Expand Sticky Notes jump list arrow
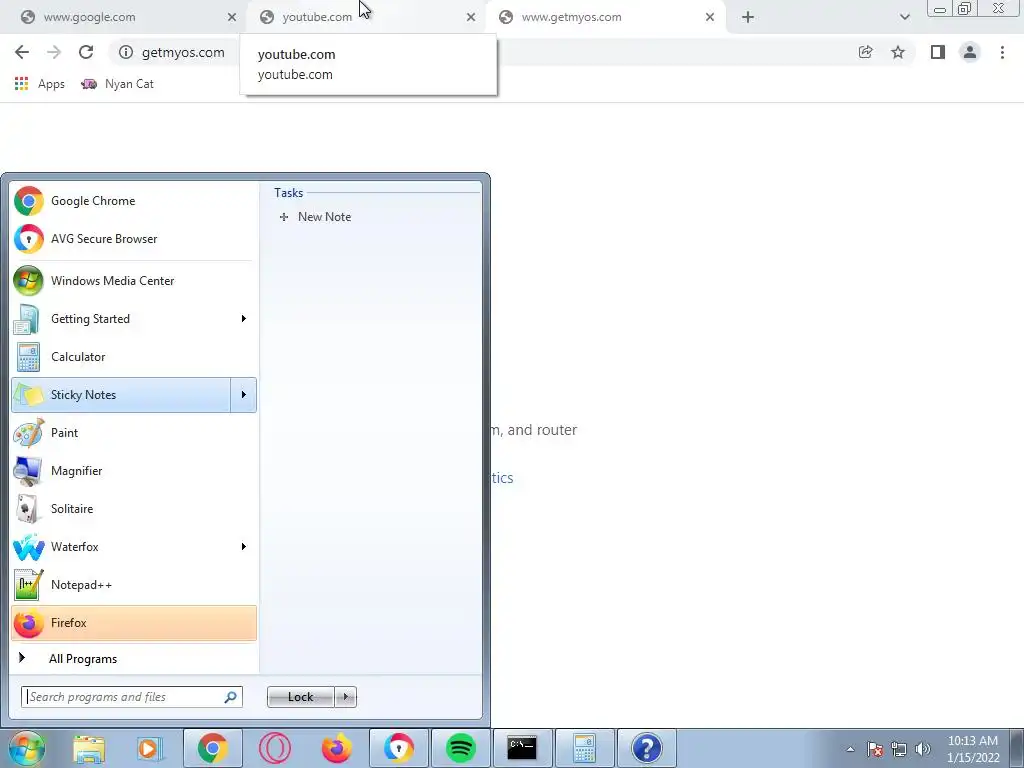 click(244, 394)
